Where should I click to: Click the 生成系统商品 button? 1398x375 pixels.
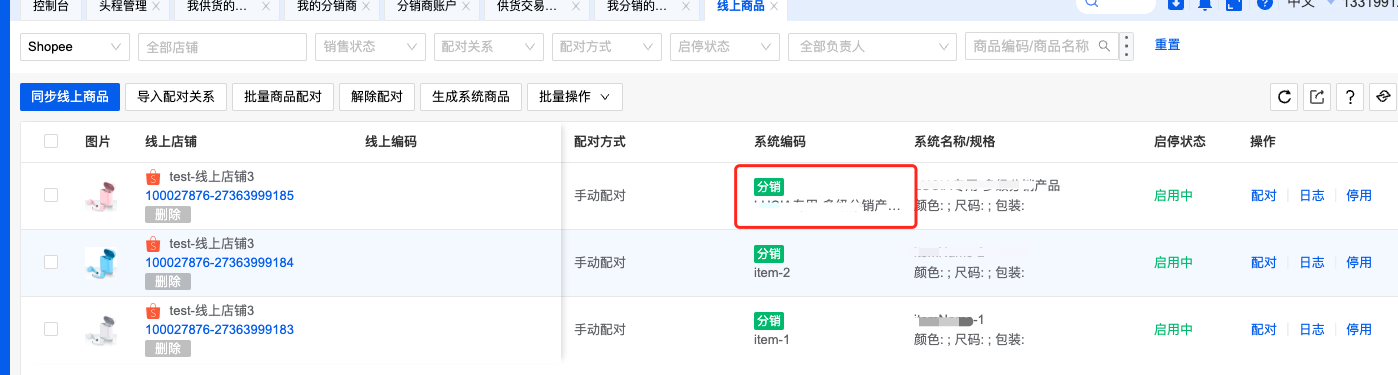pyautogui.click(x=471, y=97)
